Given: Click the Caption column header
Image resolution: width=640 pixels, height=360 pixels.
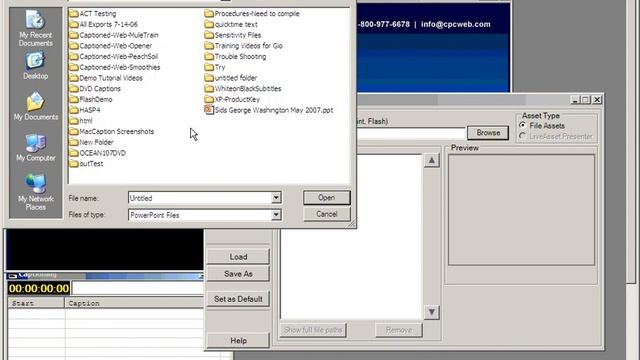Looking at the screenshot, I should (134, 303).
